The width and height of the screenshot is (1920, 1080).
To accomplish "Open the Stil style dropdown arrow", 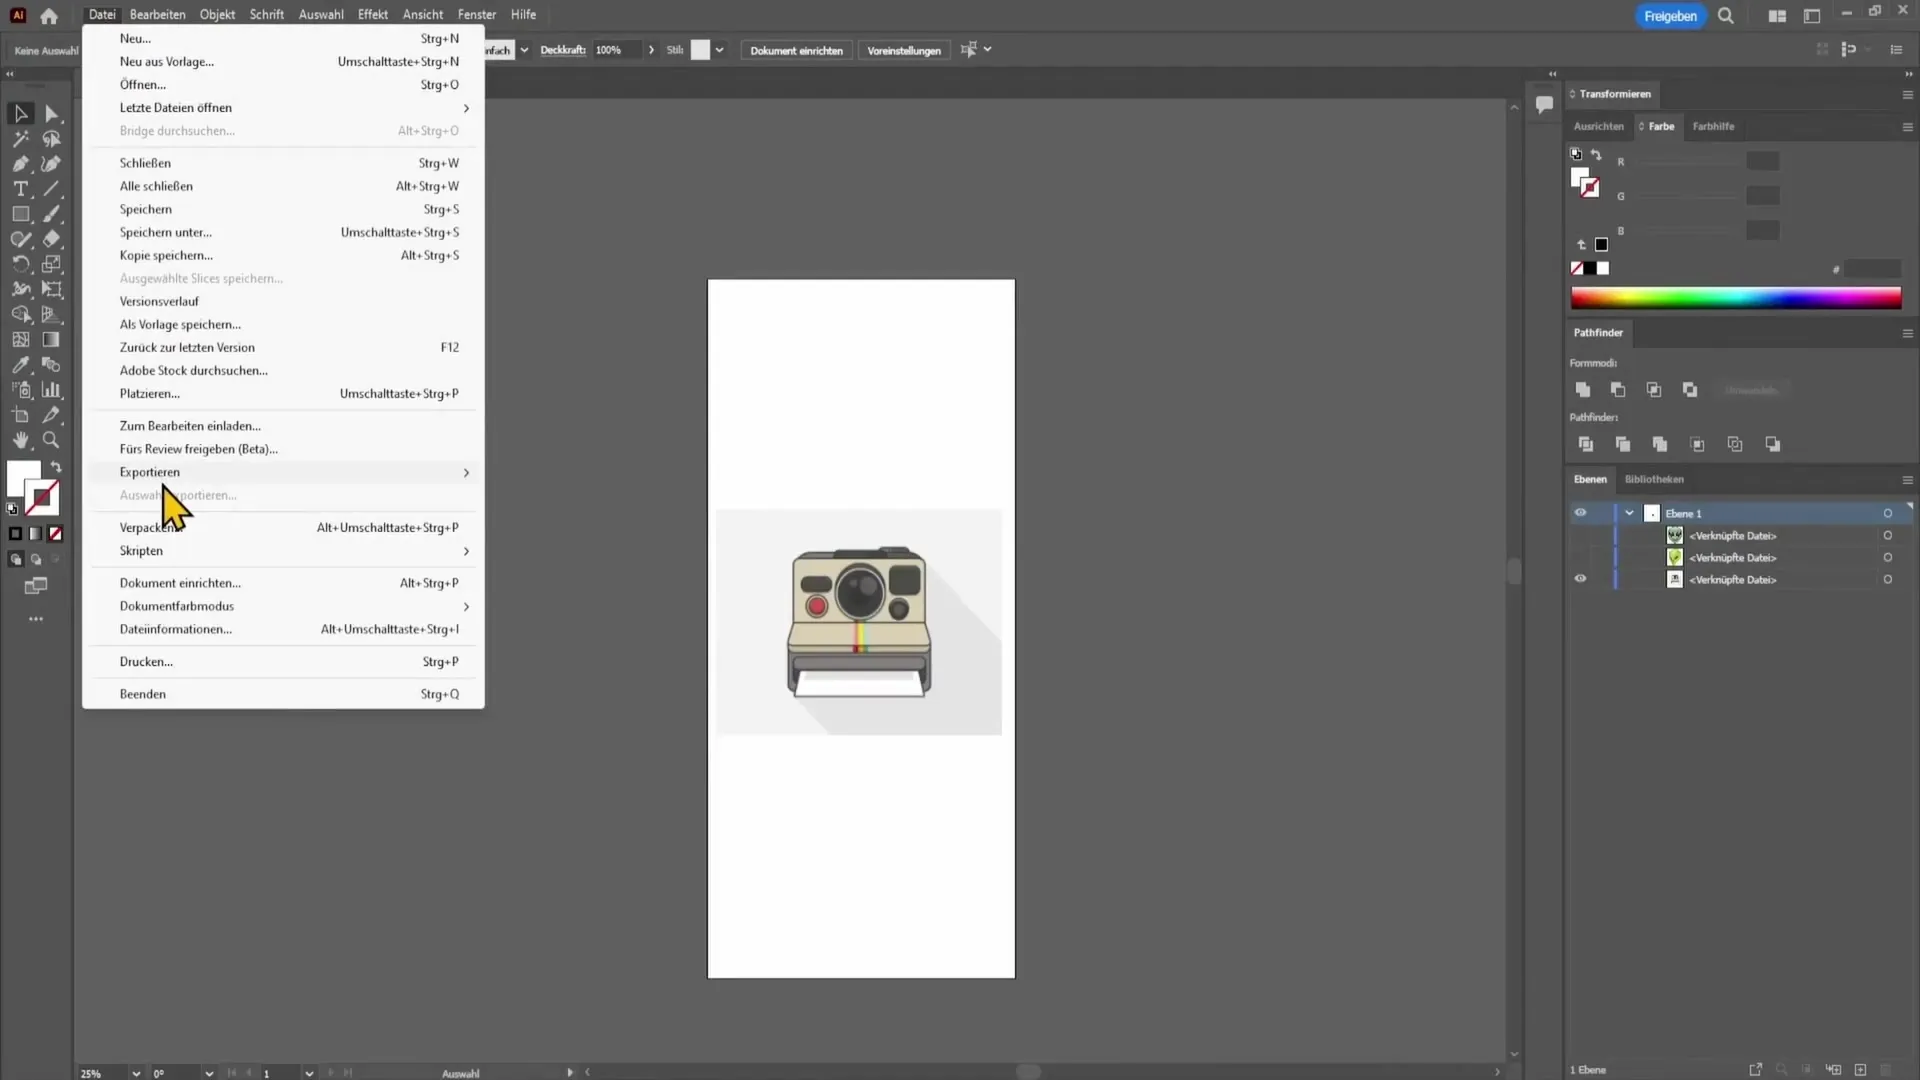I will click(719, 50).
